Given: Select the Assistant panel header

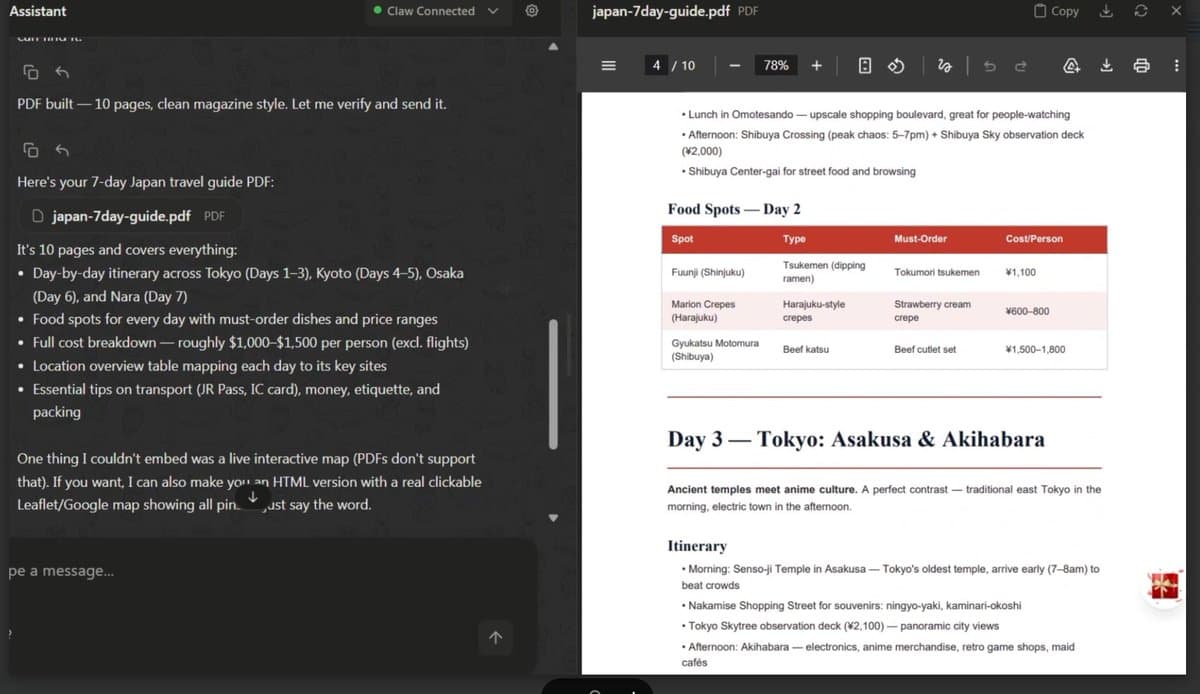Looking at the screenshot, I should tap(38, 11).
